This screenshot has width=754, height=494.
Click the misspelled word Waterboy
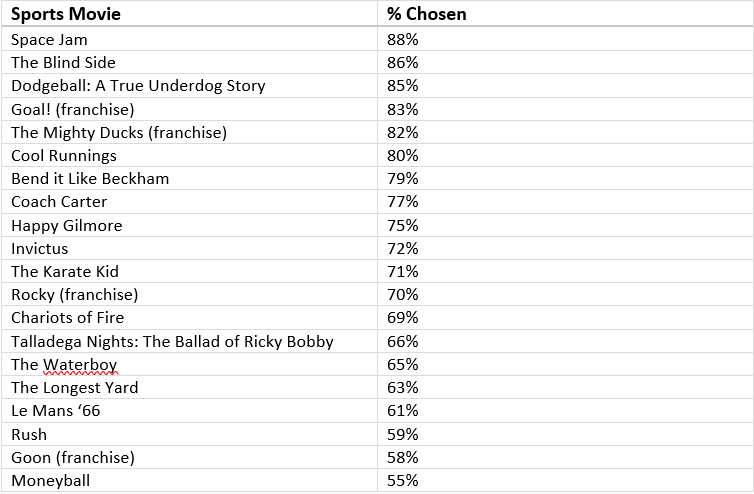tap(80, 365)
